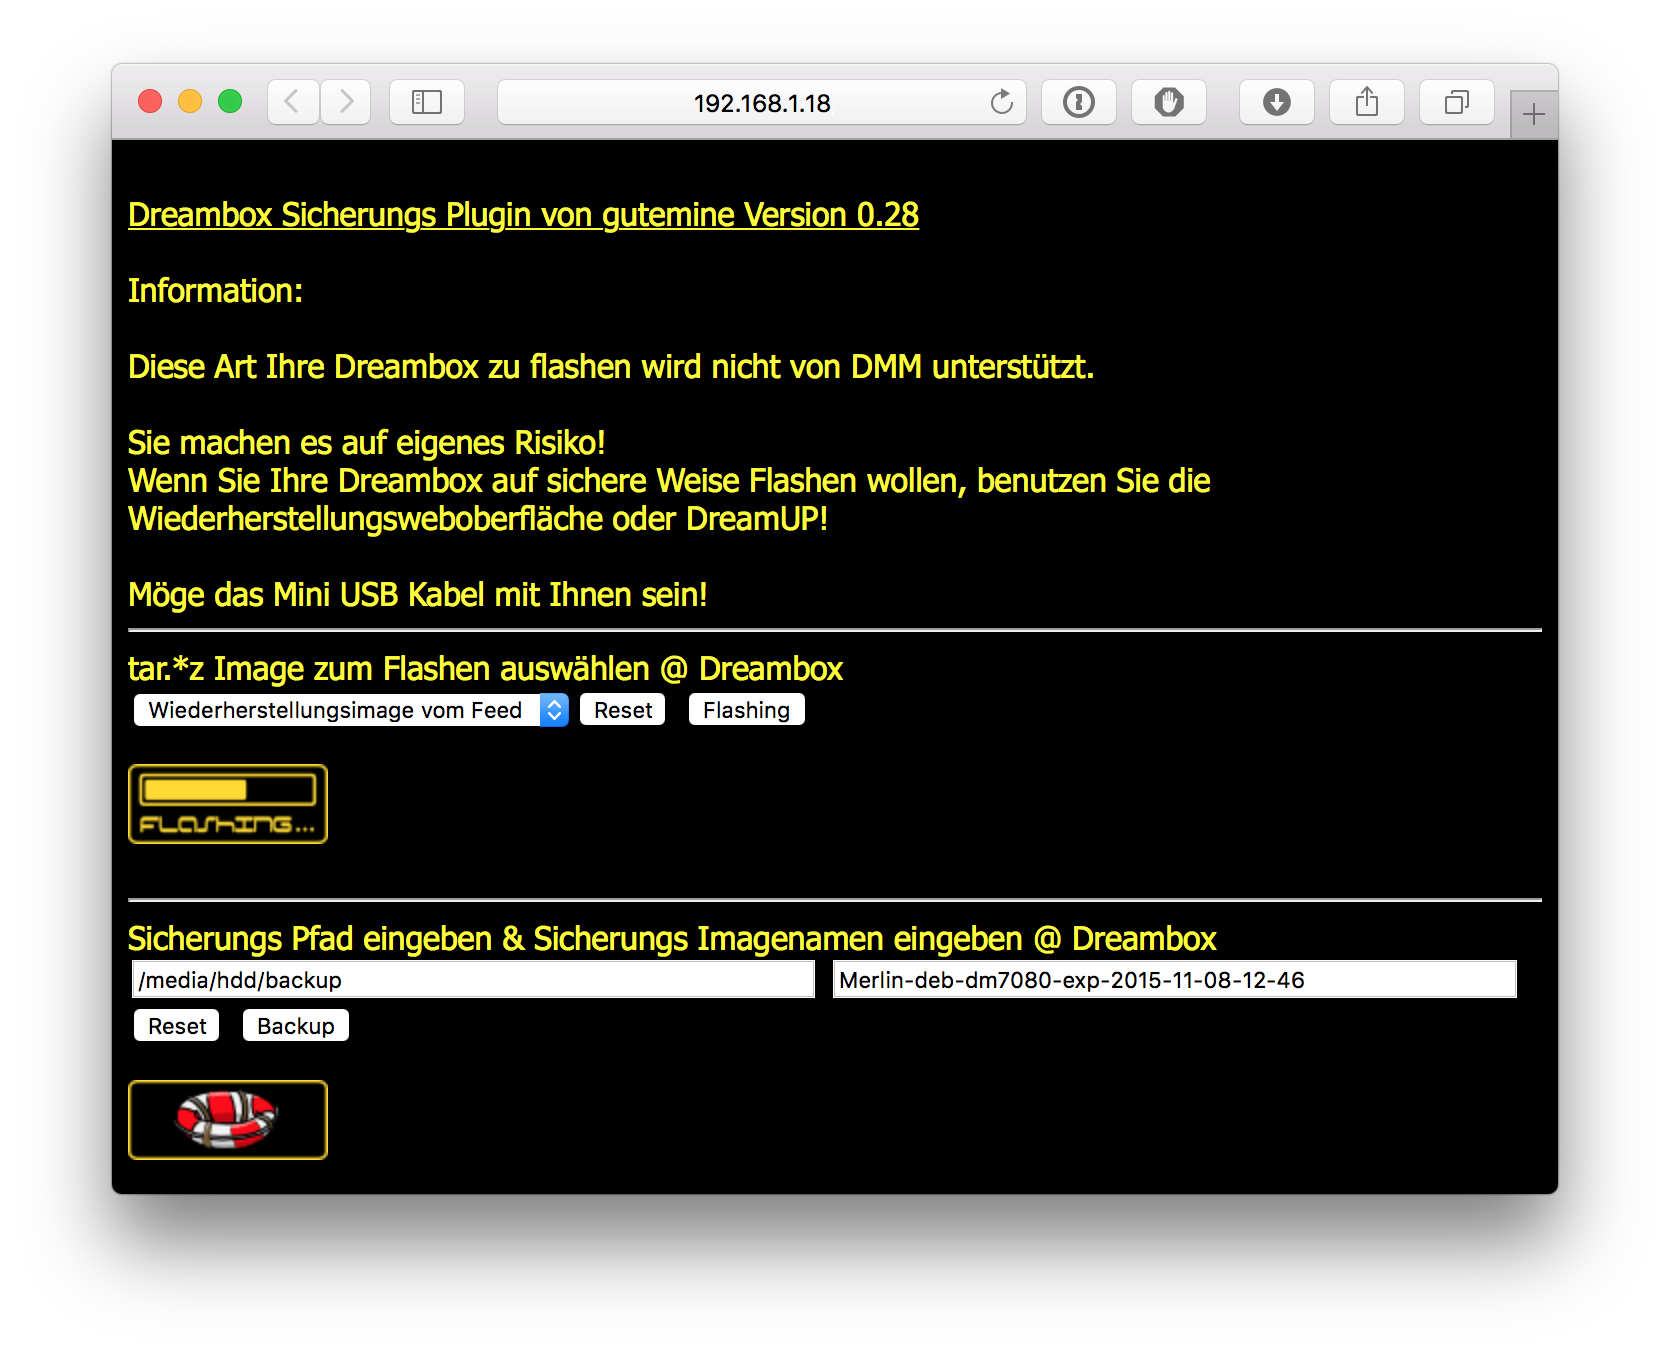Click 'Diese Art Ihre Dreambox zu flashen' text

pos(611,367)
